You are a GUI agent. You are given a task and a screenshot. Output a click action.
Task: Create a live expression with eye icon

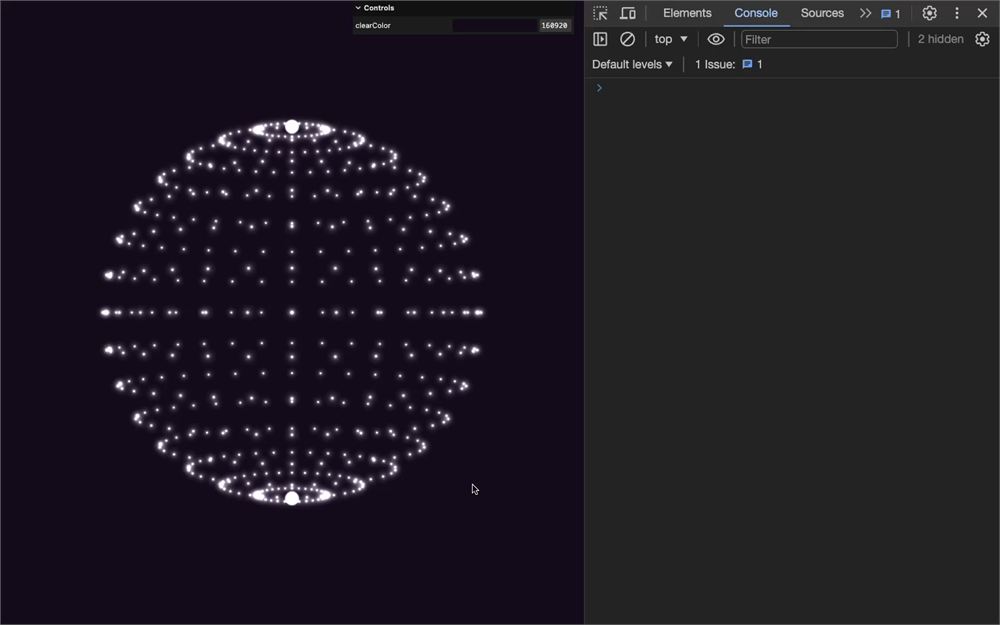click(716, 40)
